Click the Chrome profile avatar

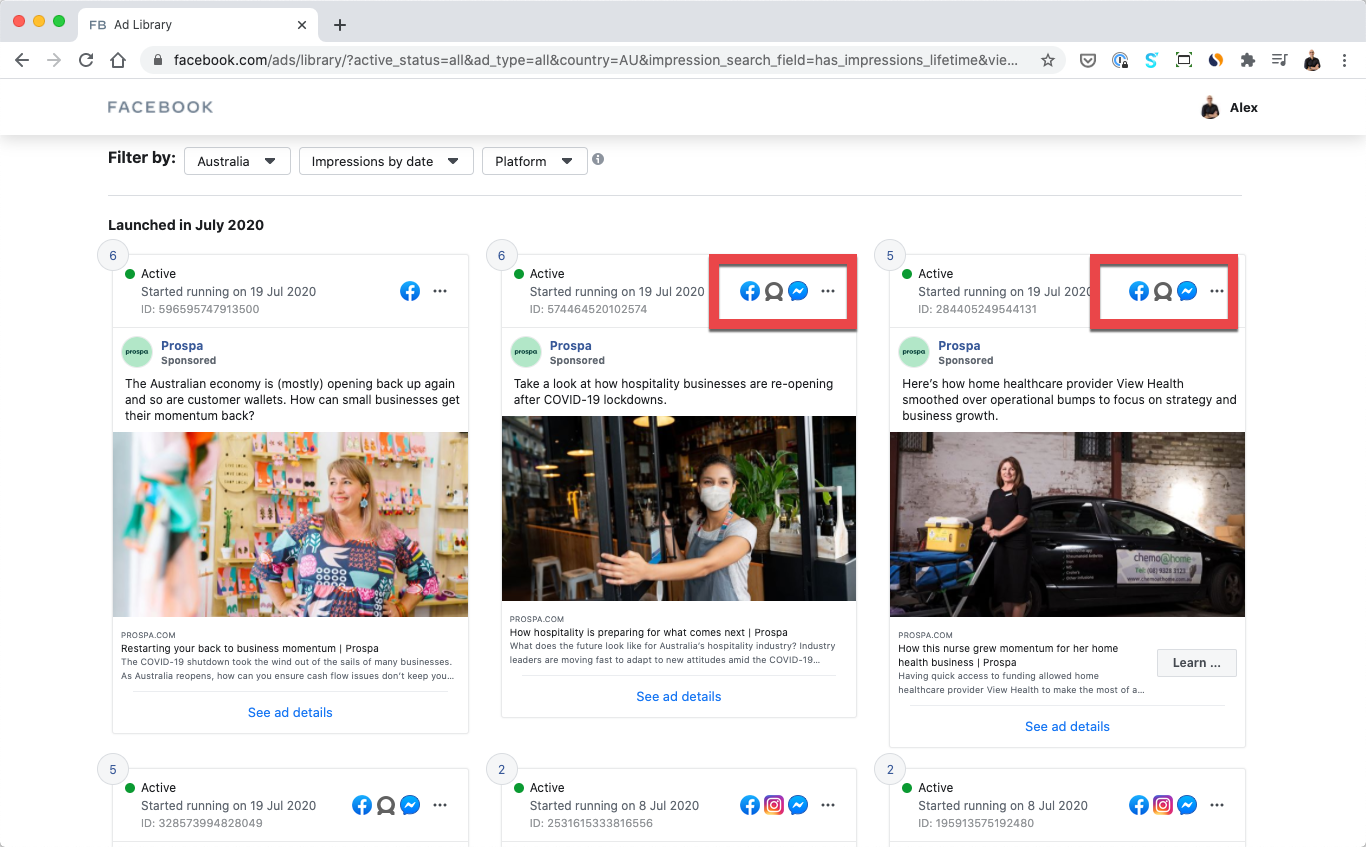coord(1312,60)
